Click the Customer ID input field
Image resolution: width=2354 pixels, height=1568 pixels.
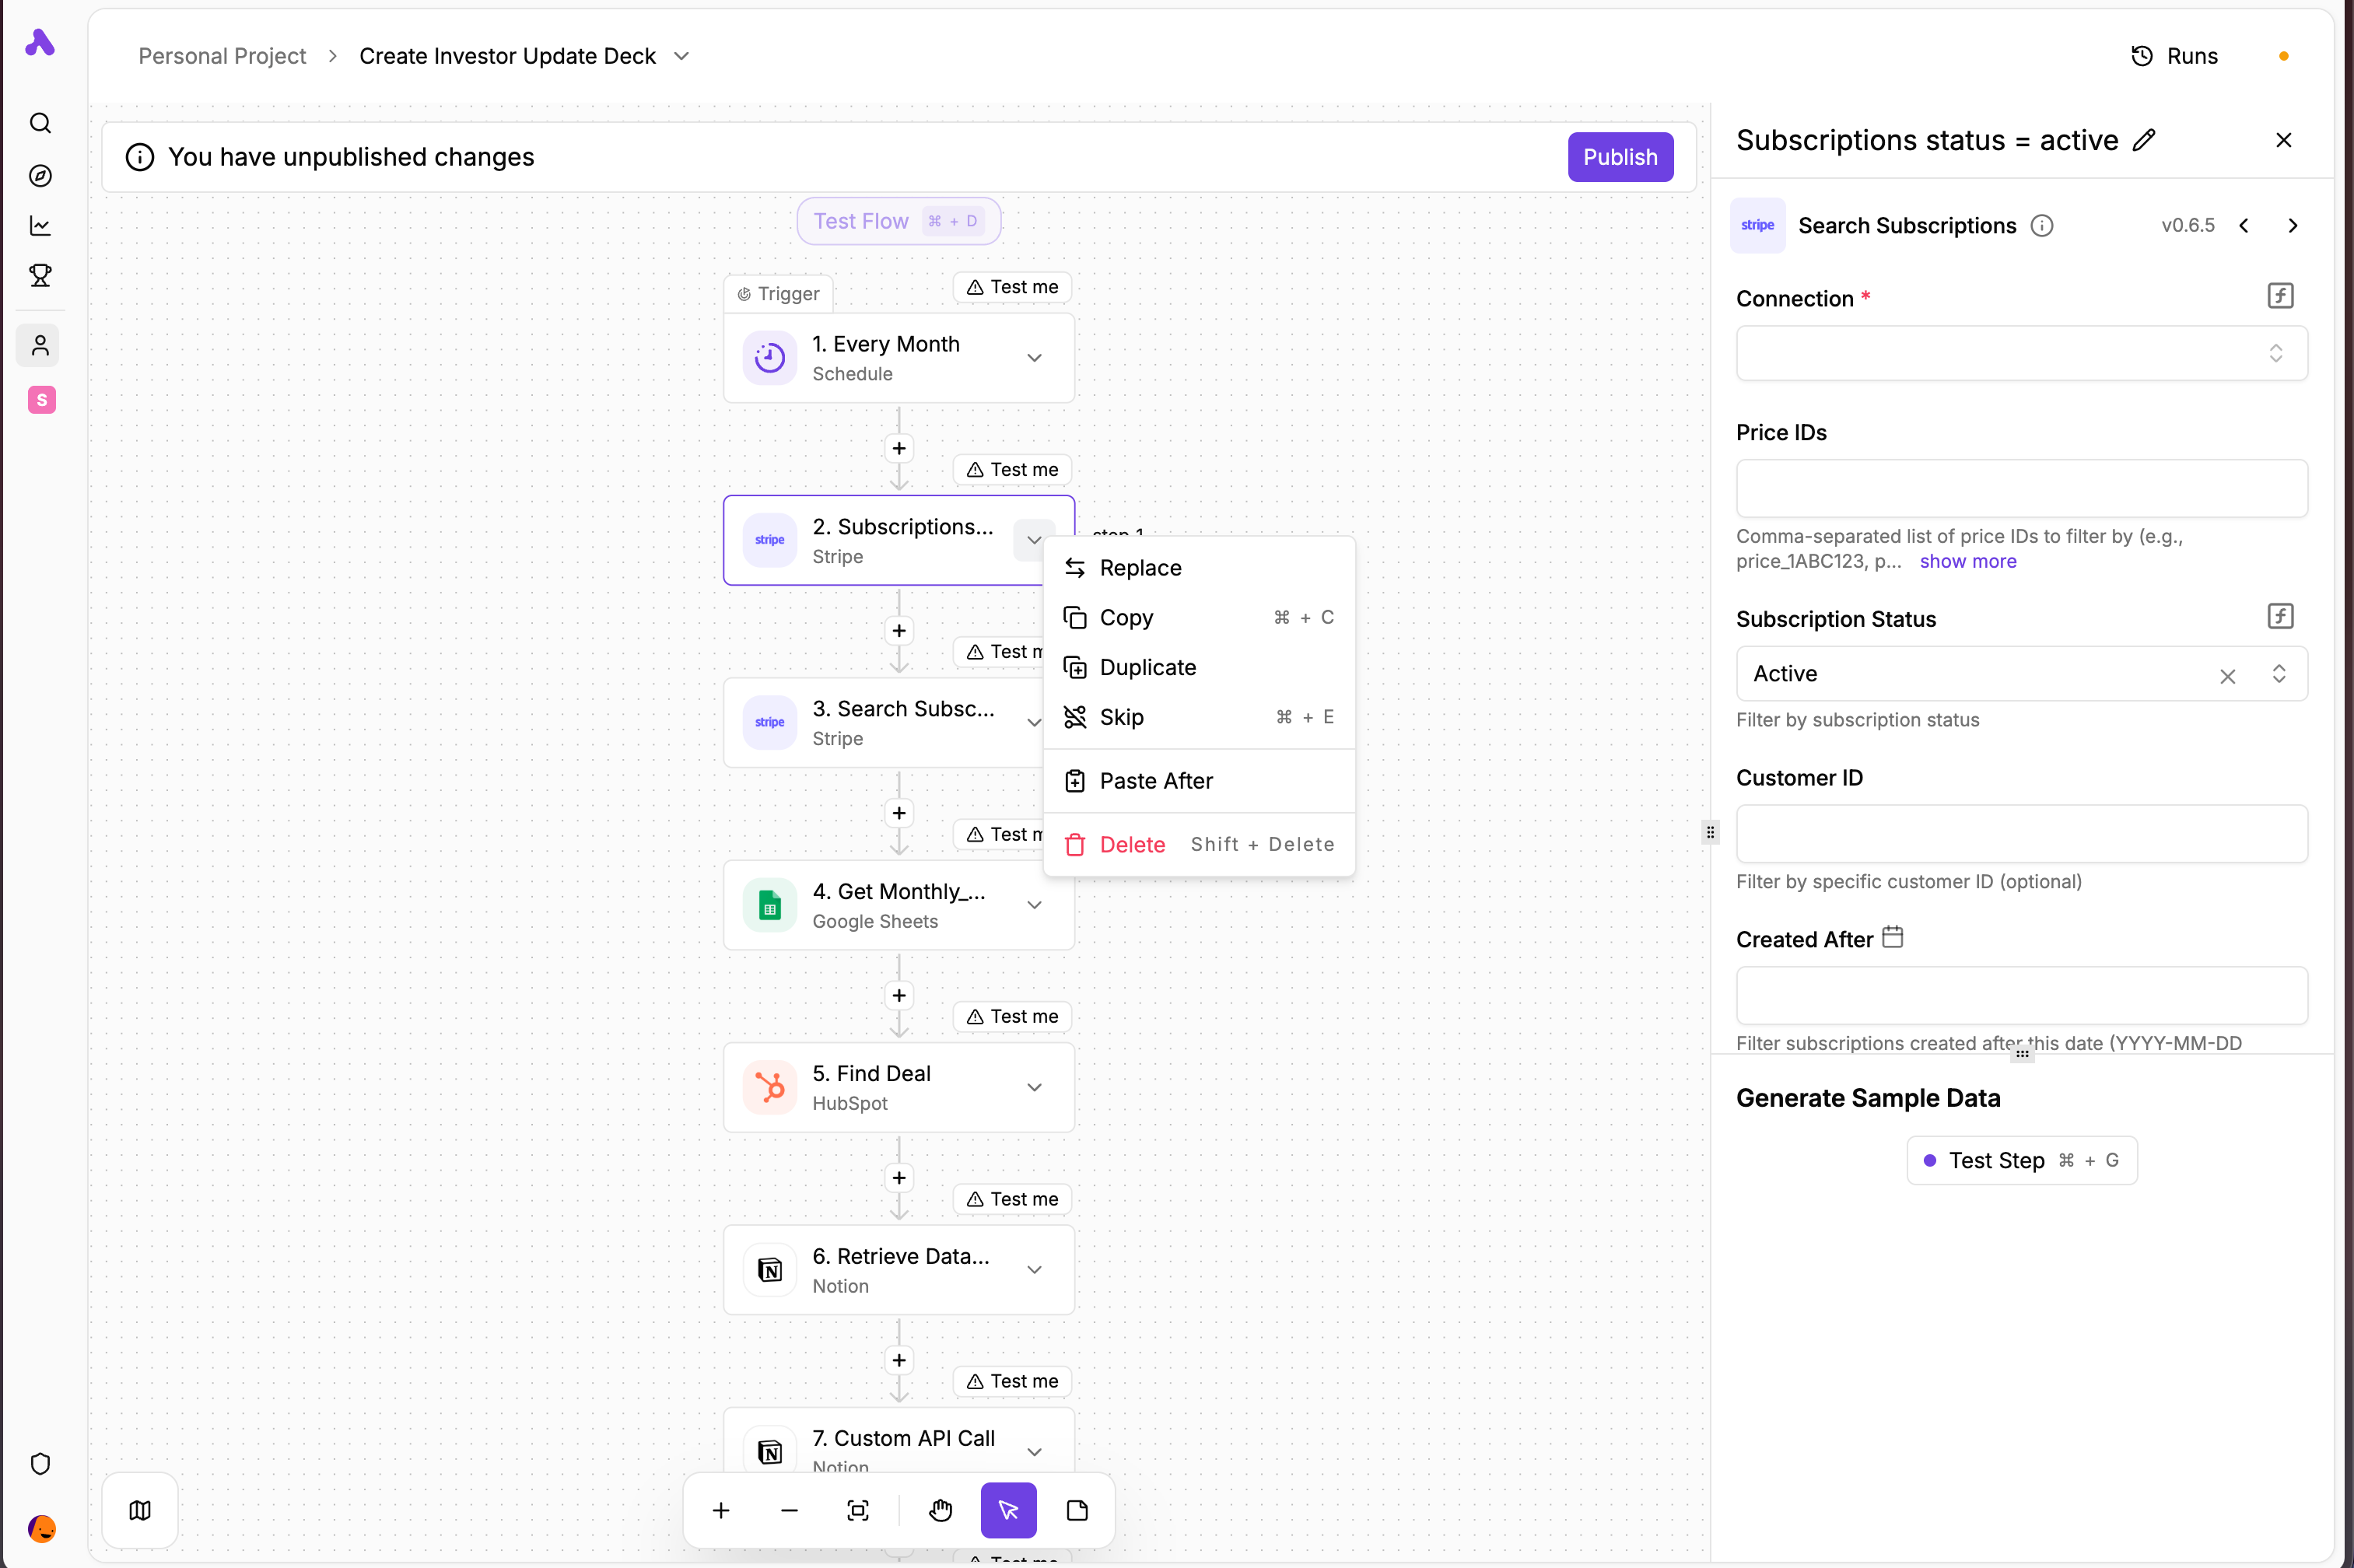tap(2021, 834)
